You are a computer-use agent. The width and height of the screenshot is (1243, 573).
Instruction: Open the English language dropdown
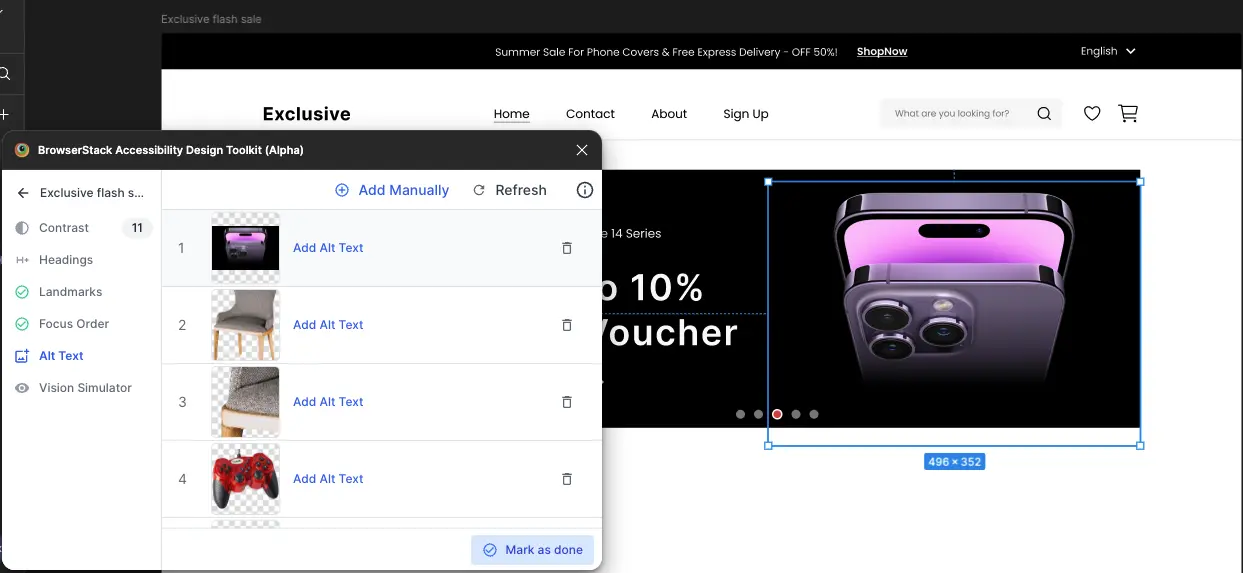1108,51
